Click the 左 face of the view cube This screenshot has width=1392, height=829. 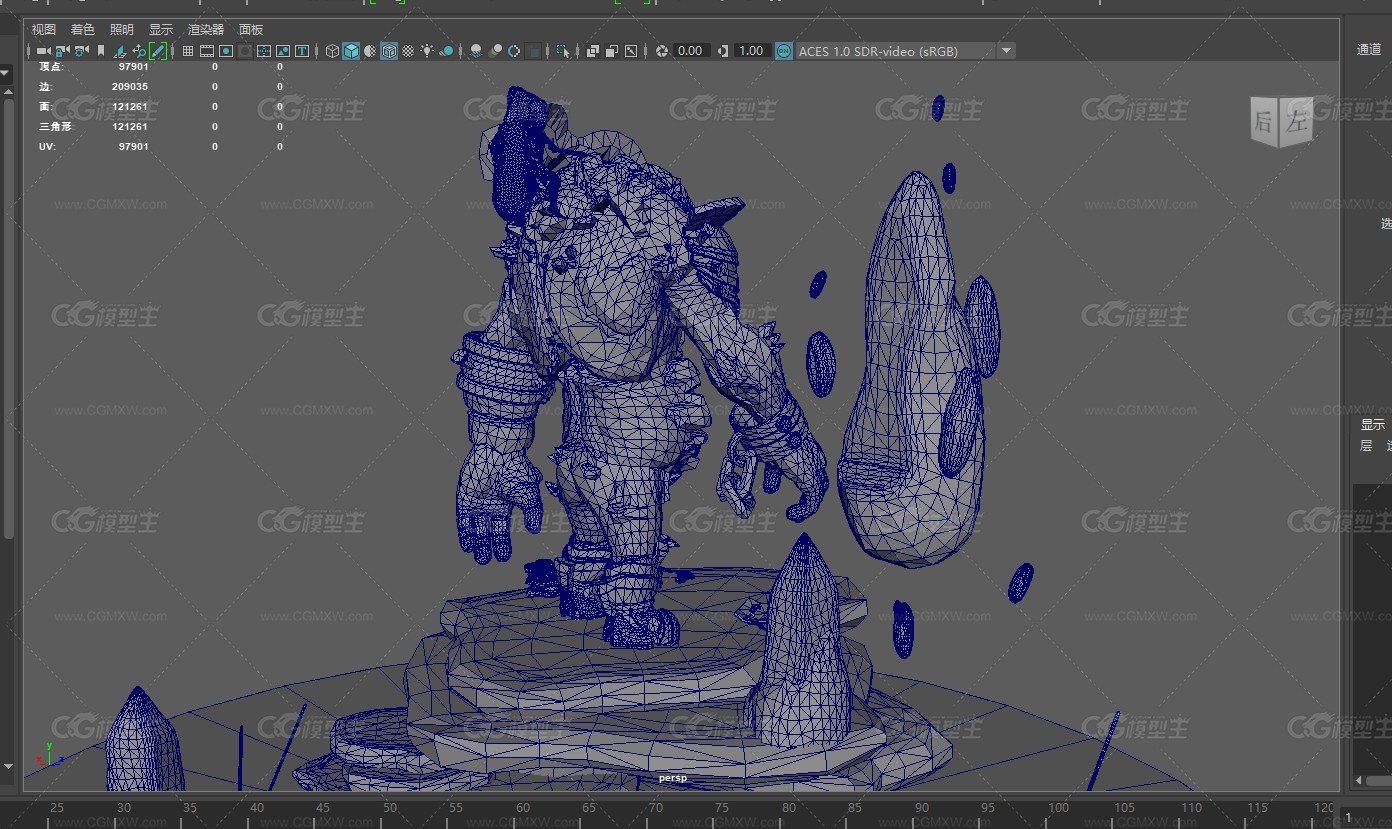(1297, 122)
